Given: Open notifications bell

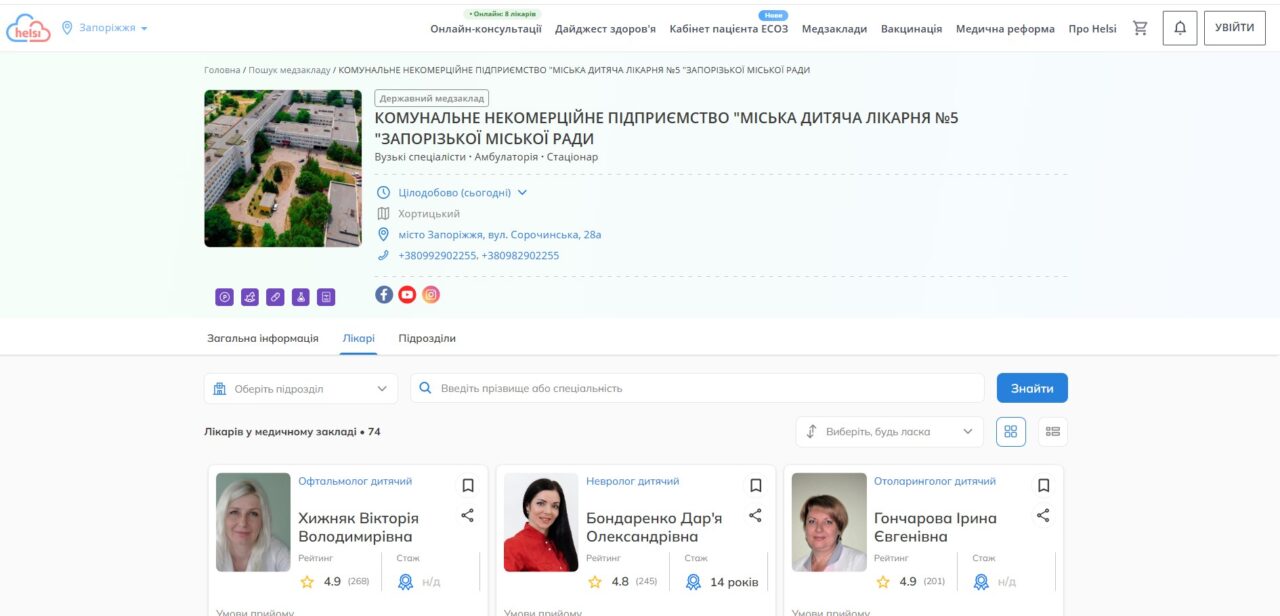Looking at the screenshot, I should 1180,28.
